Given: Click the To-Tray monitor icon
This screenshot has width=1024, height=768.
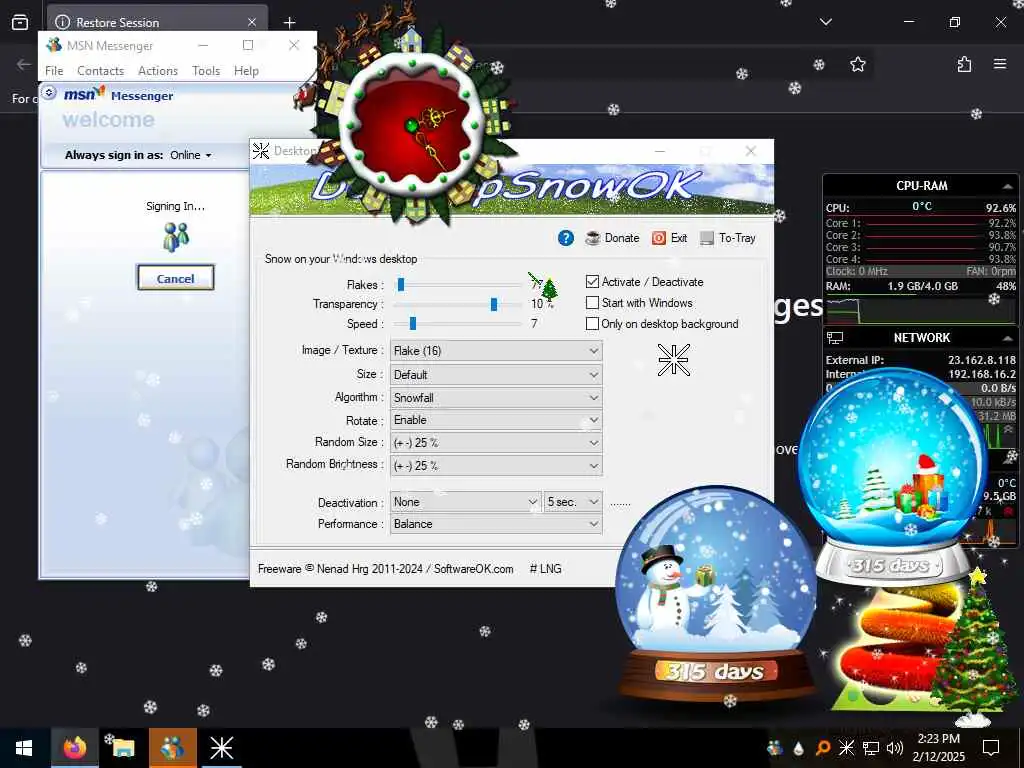Looking at the screenshot, I should [x=707, y=238].
